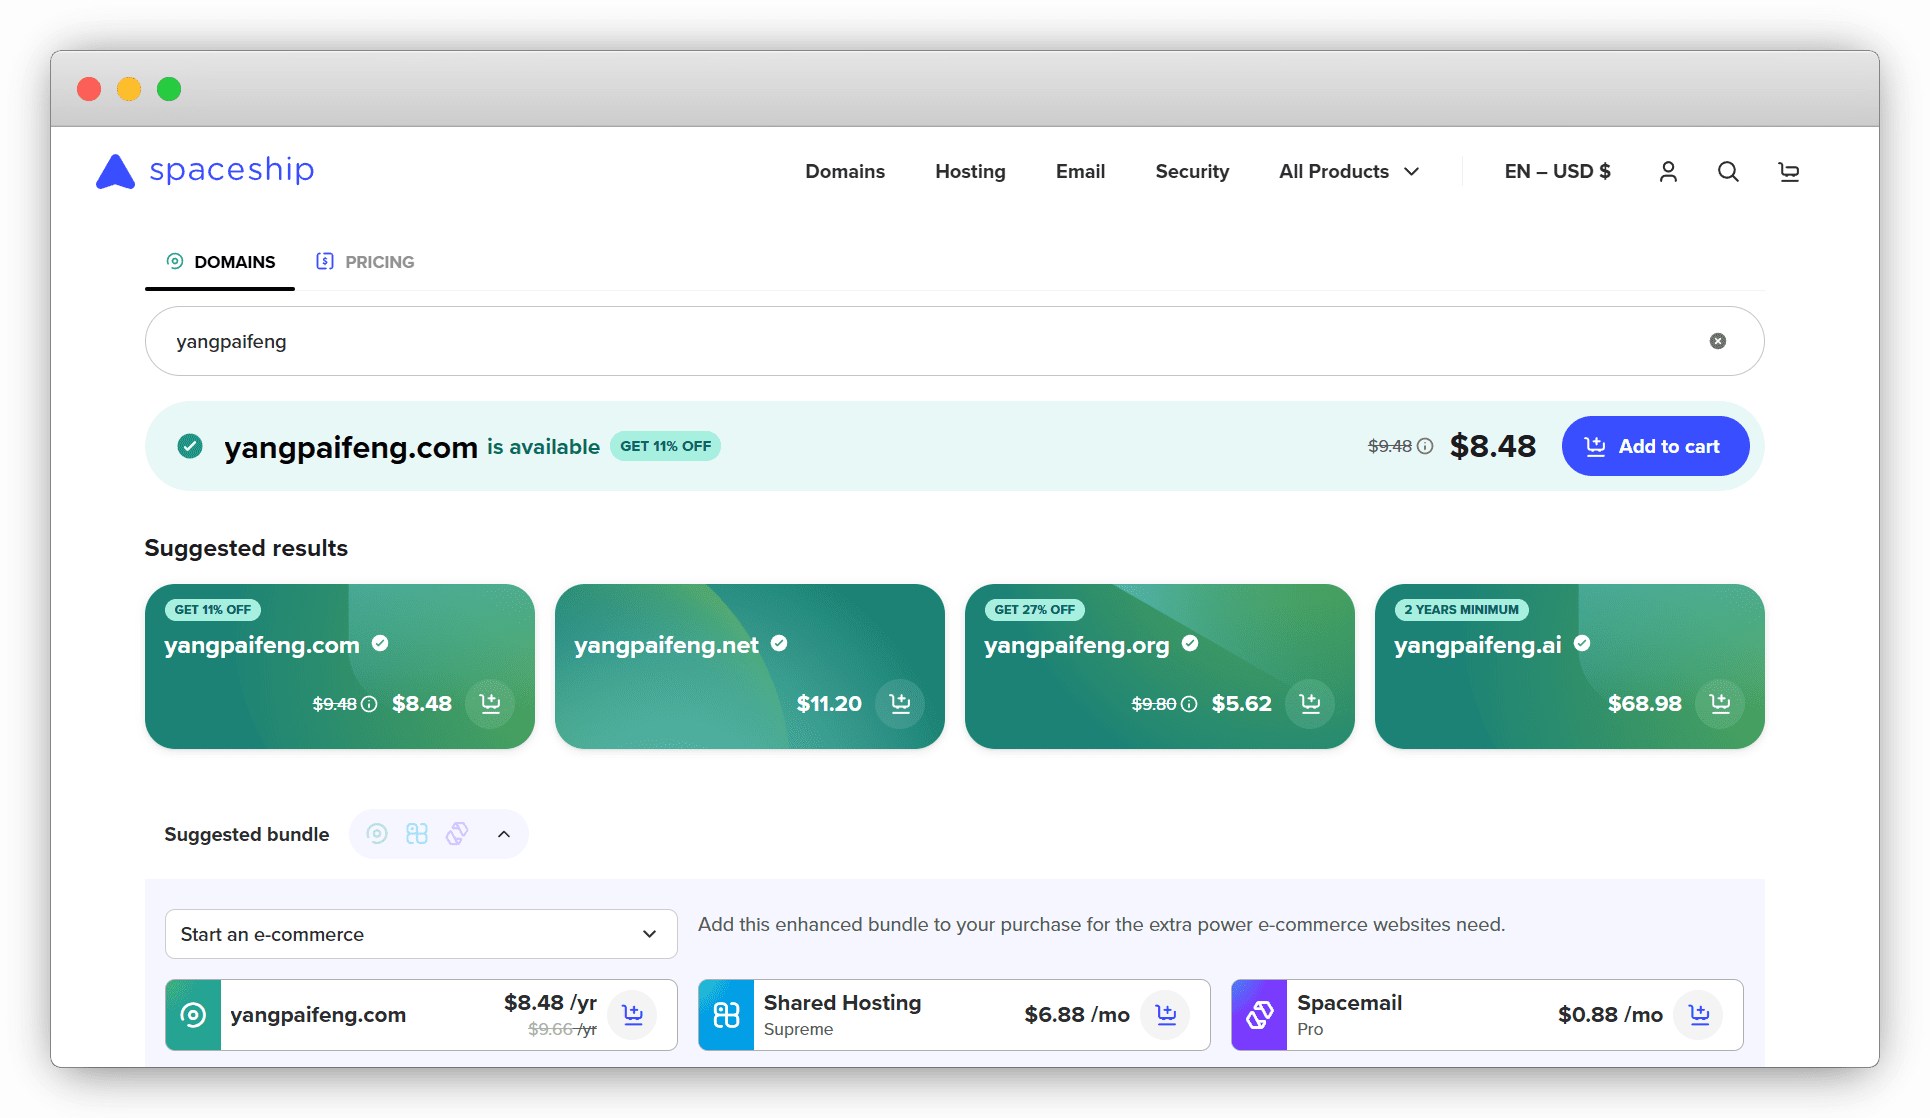Click the search magnifier icon in header

1728,172
